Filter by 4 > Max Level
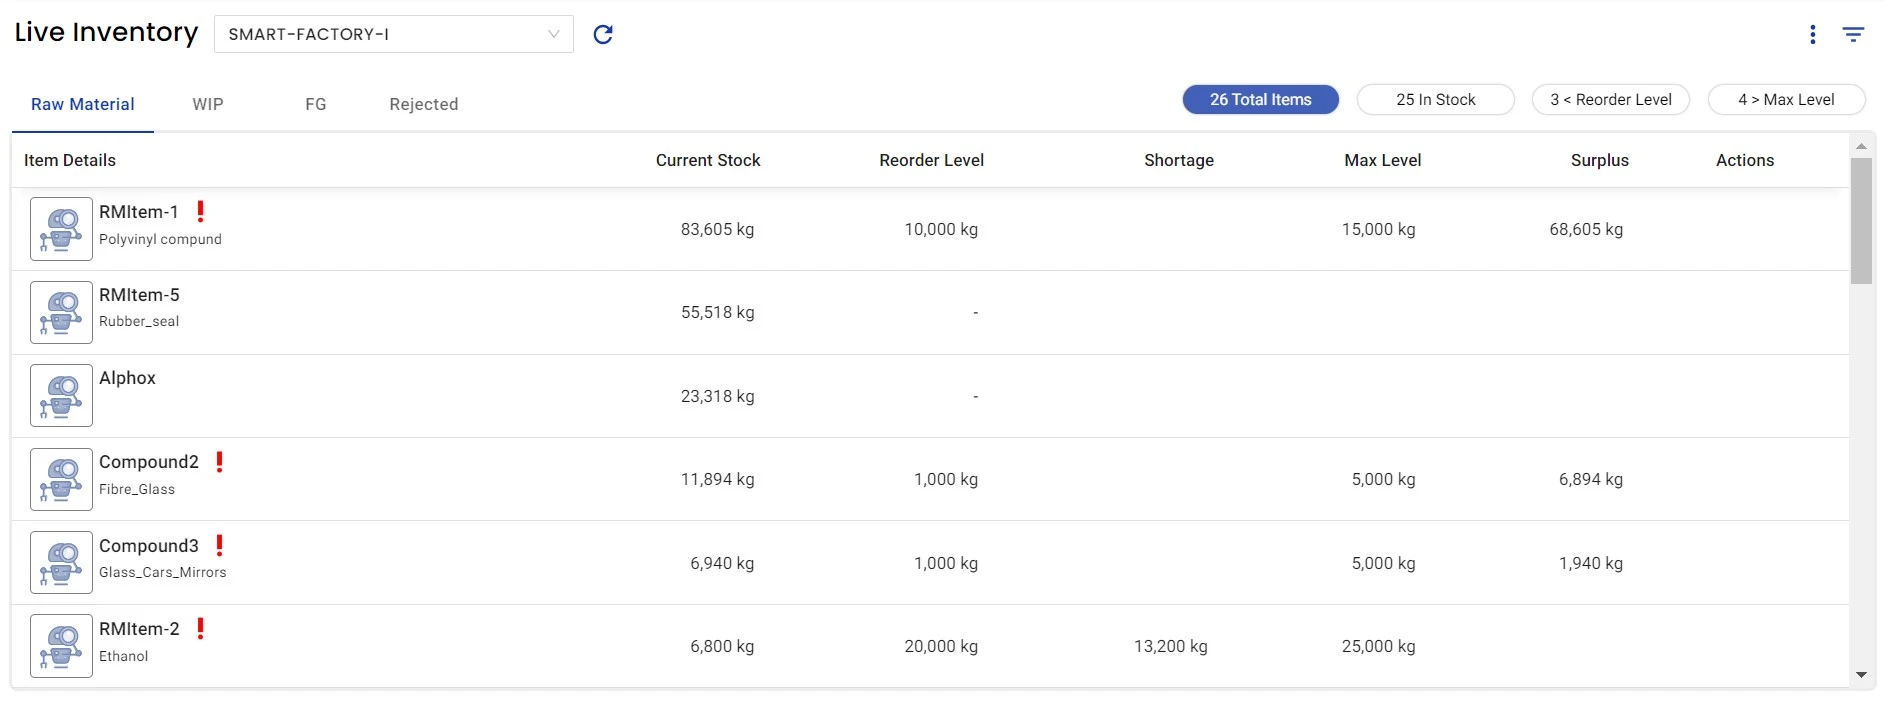This screenshot has width=1885, height=718. pyautogui.click(x=1787, y=100)
